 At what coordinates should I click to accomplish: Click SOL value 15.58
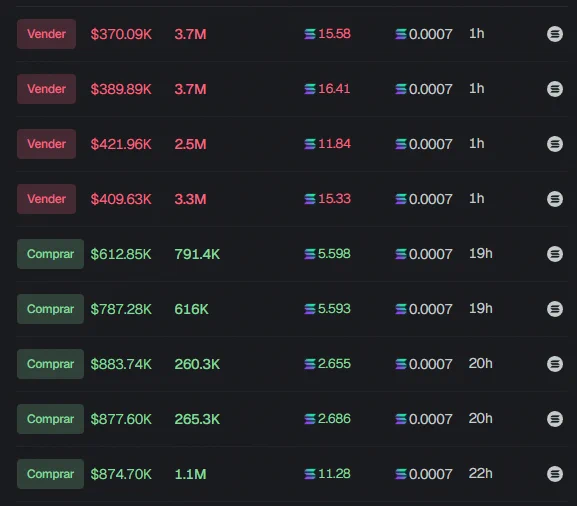pyautogui.click(x=334, y=34)
